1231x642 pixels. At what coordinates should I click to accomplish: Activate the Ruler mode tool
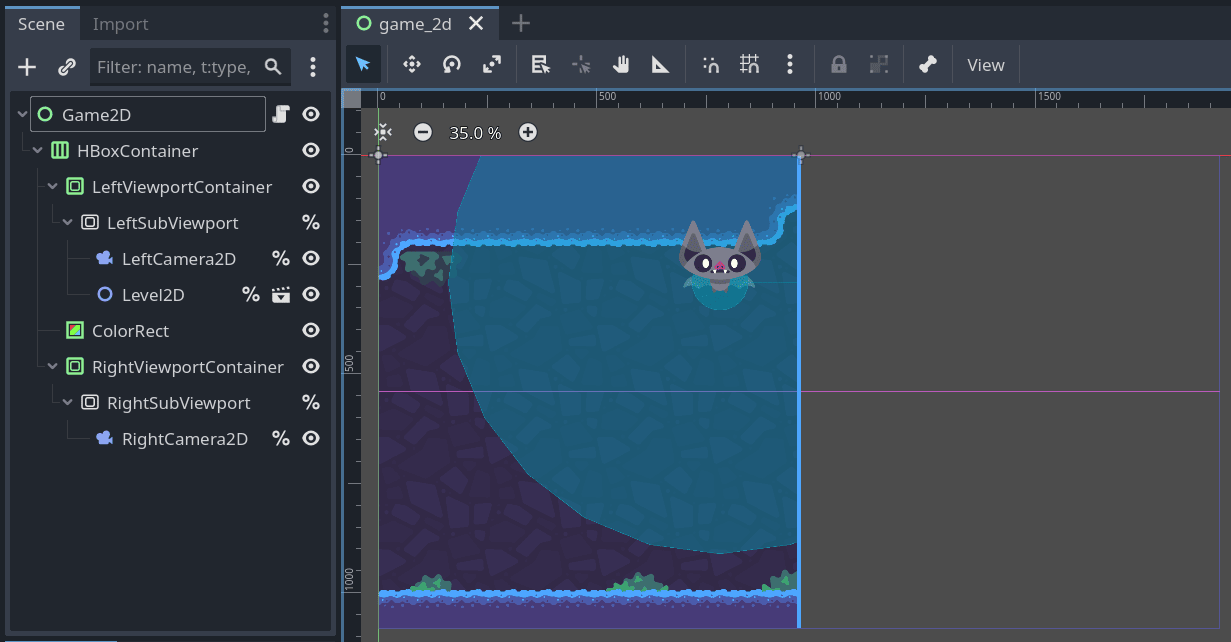pyautogui.click(x=661, y=65)
